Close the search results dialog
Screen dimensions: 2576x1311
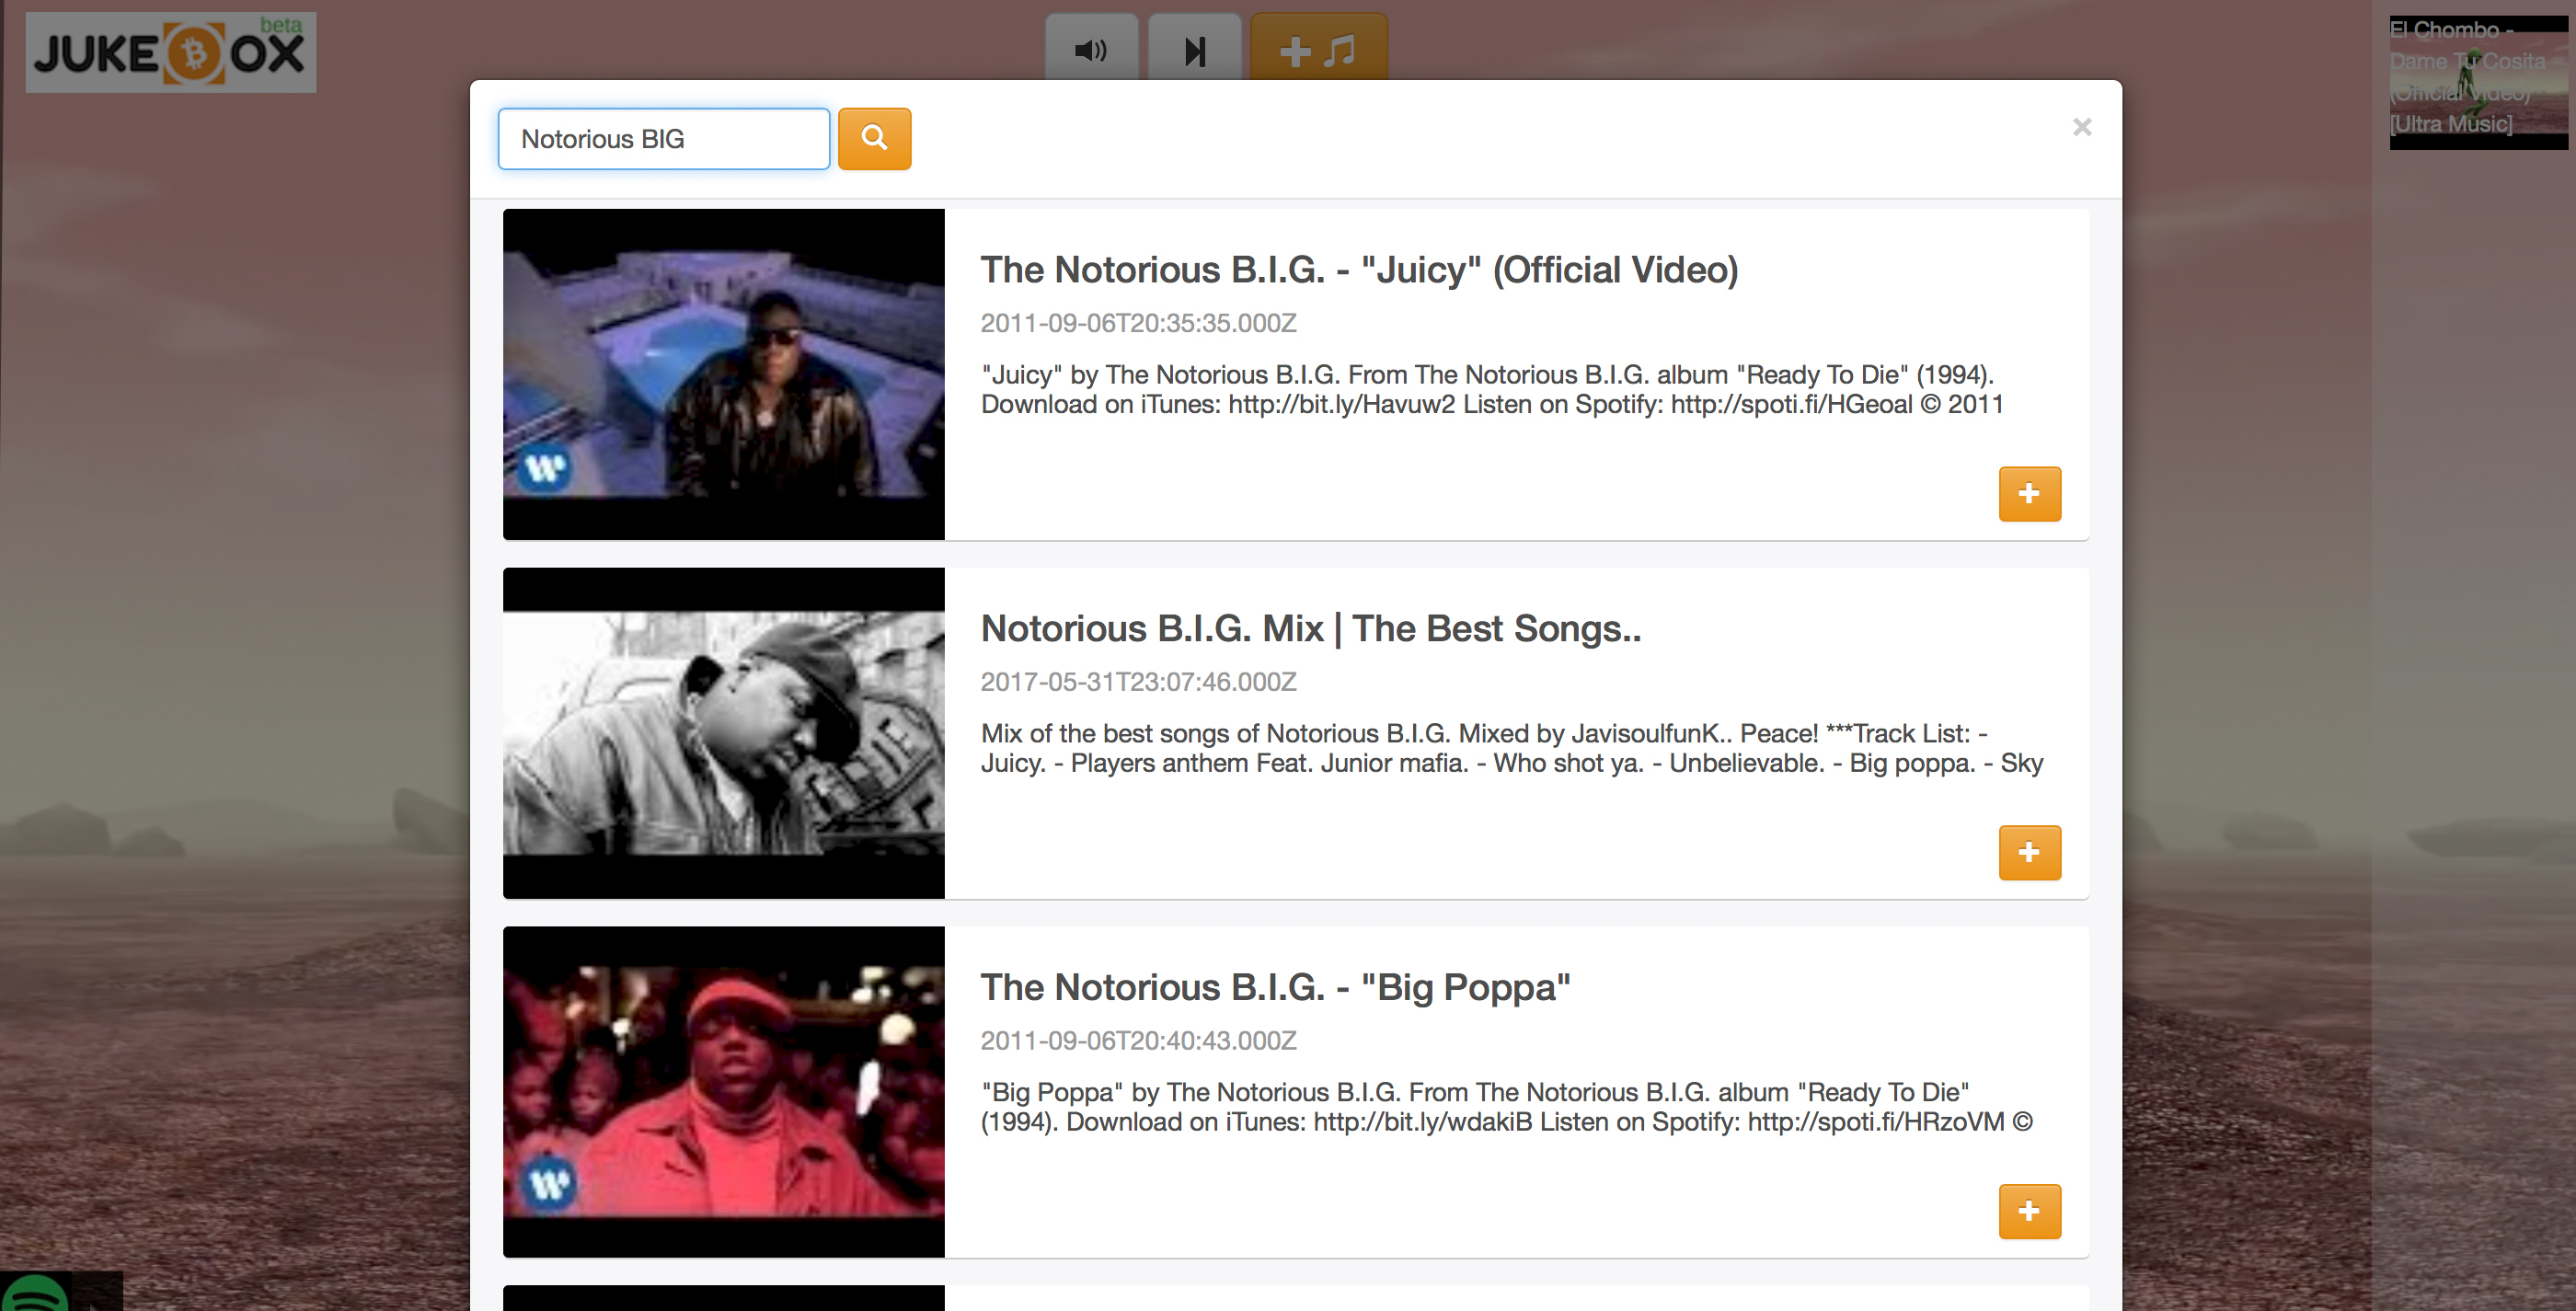2082,127
